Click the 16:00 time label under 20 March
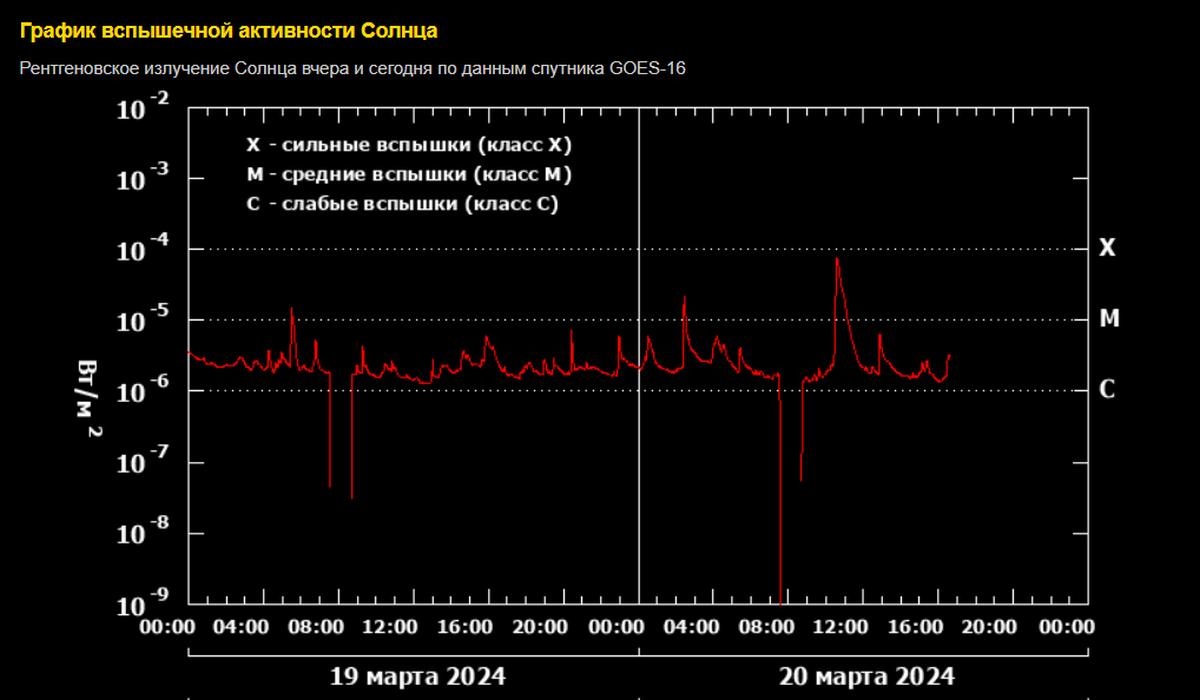This screenshot has height=700, width=1200. [x=914, y=627]
